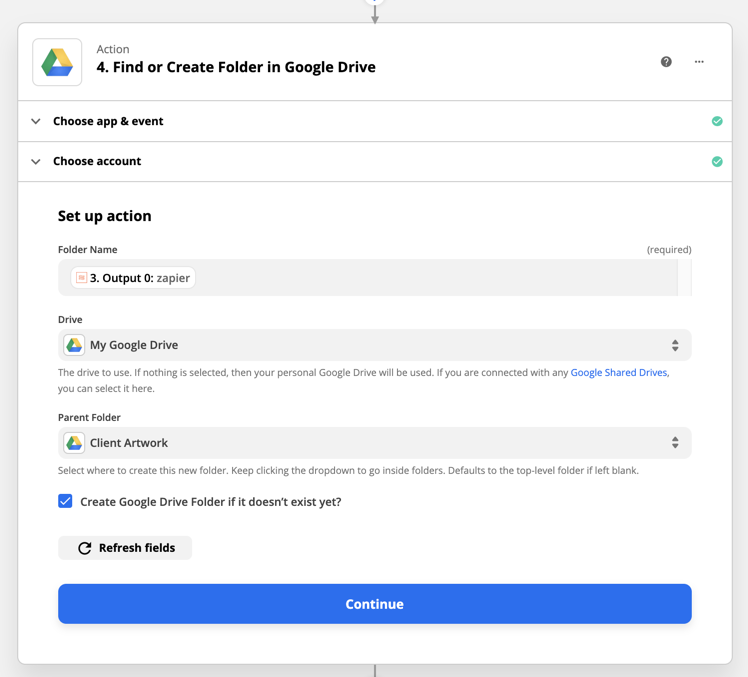Click the Continue button
This screenshot has width=748, height=677.
(374, 604)
